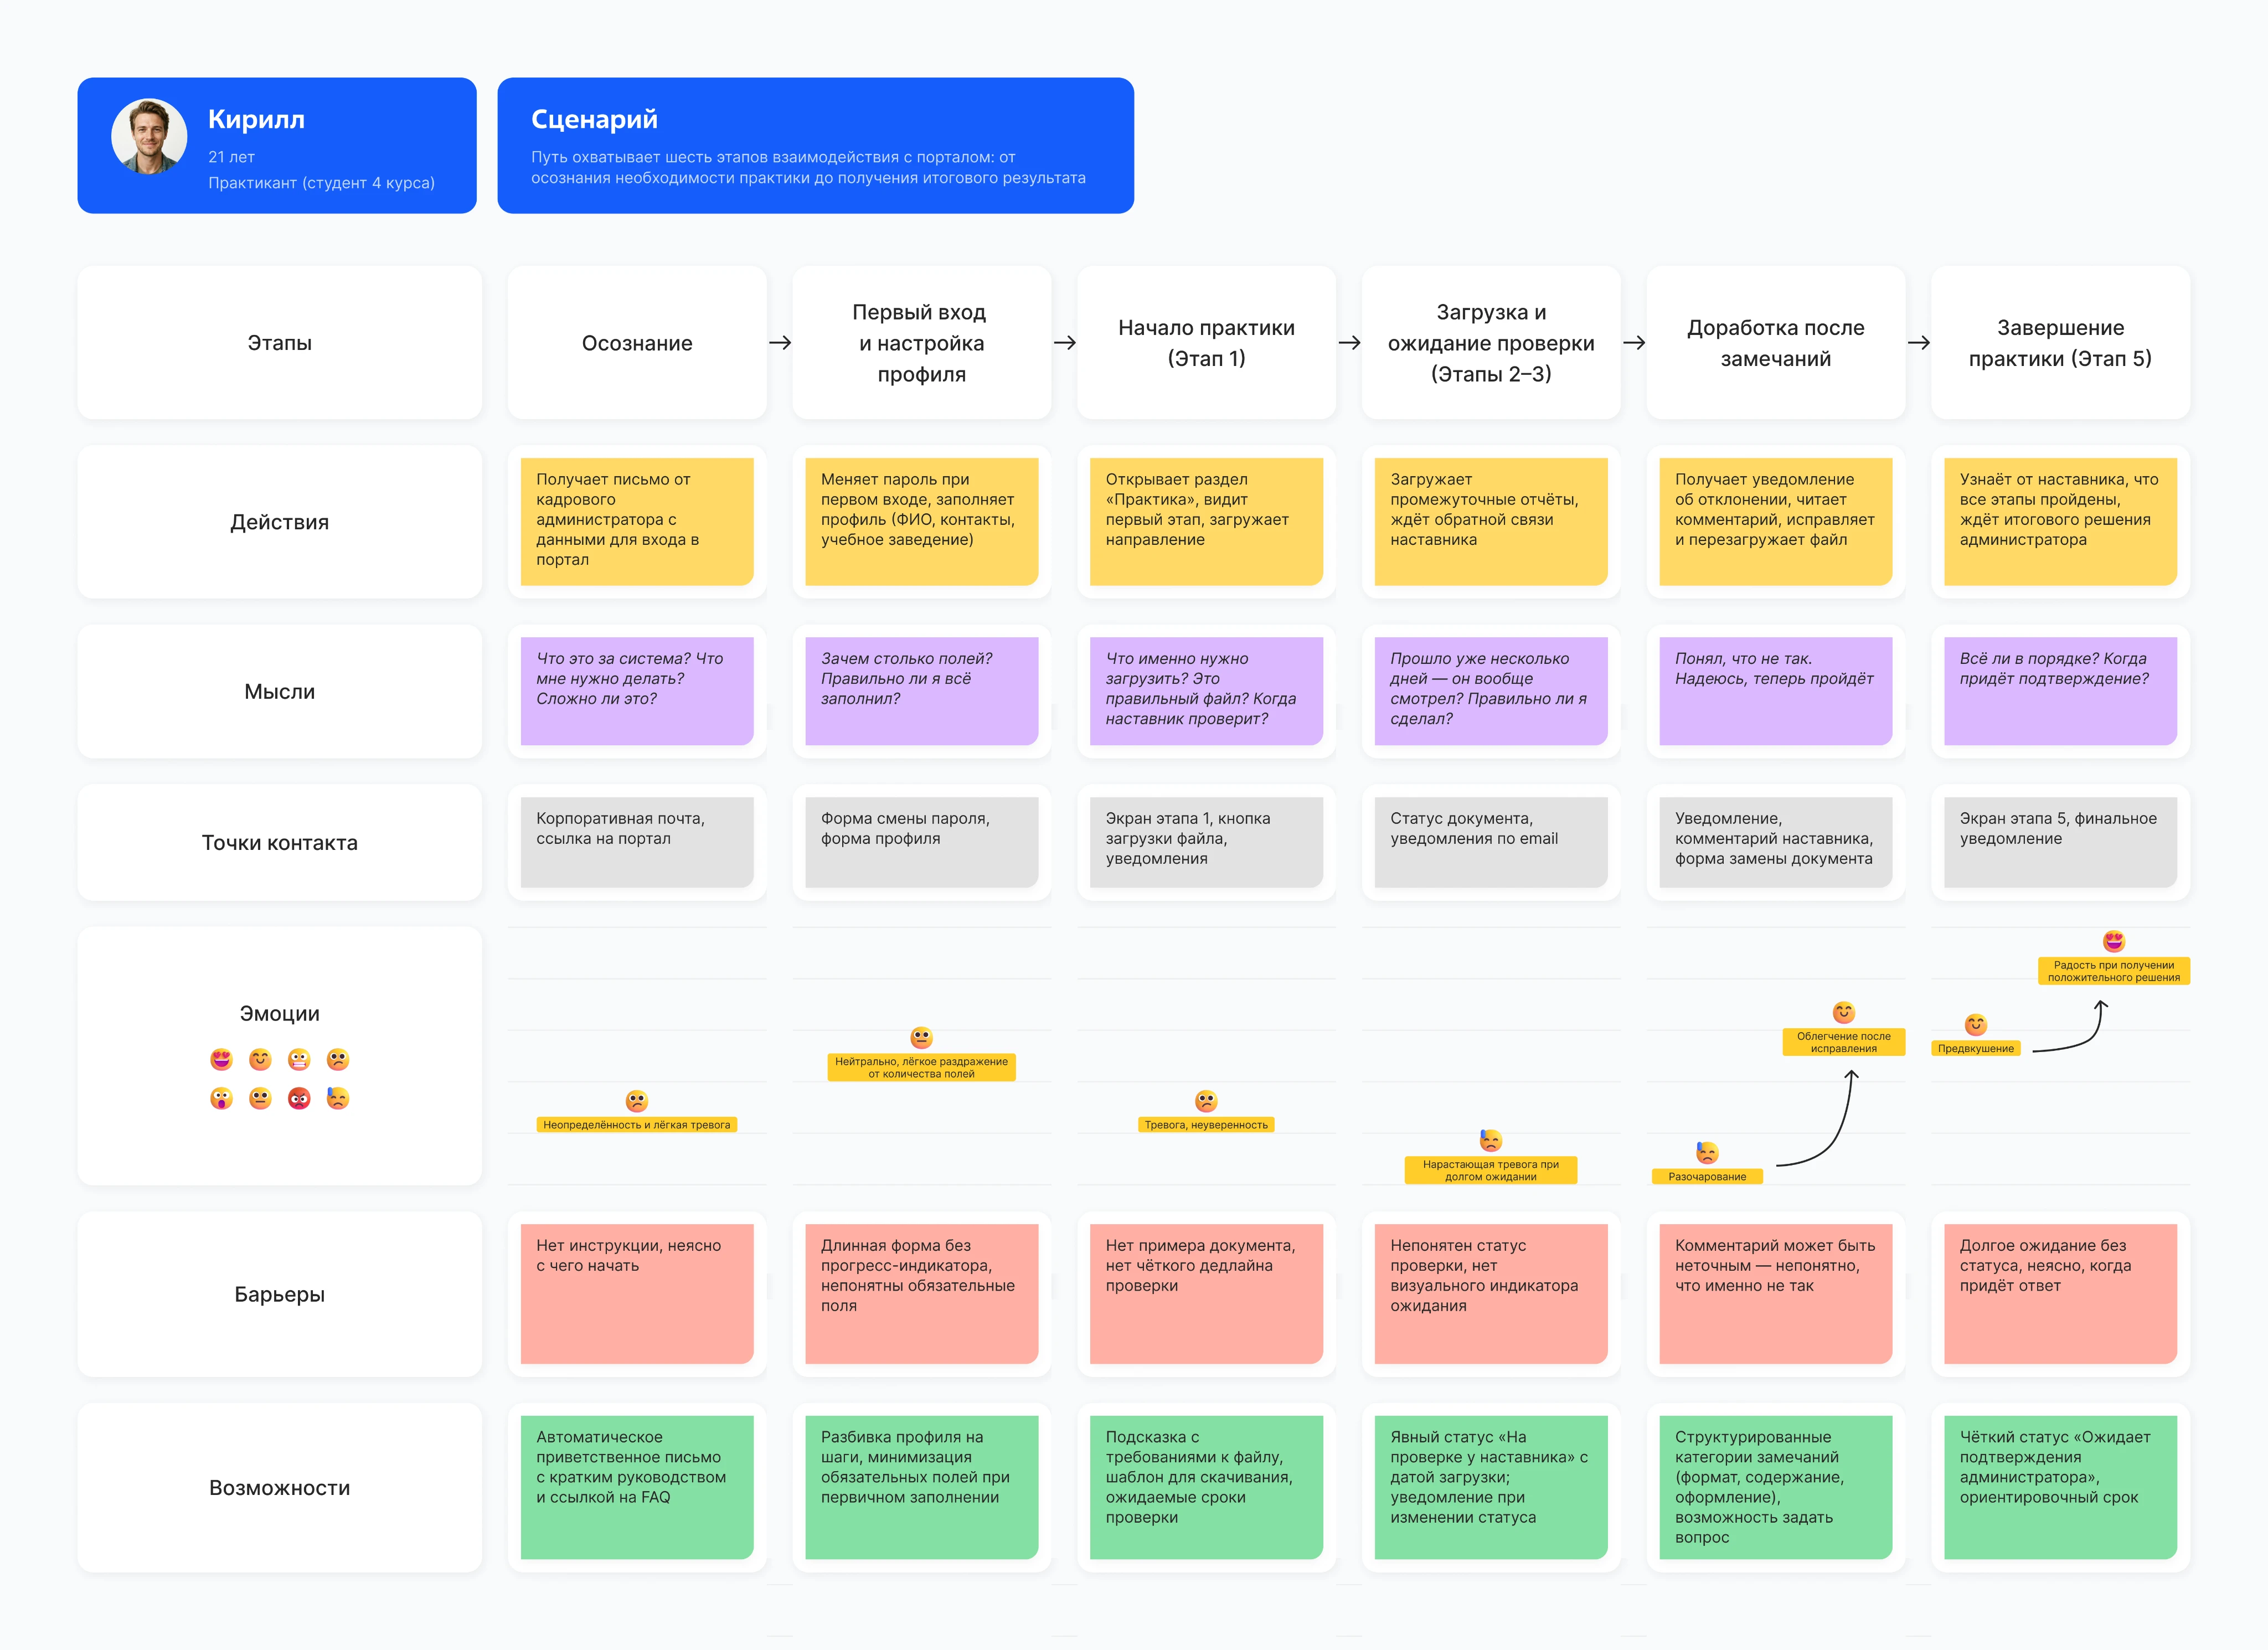Open «Первый вход и настройка профиля» stage
This screenshot has height=1650, width=2268.
(x=921, y=343)
